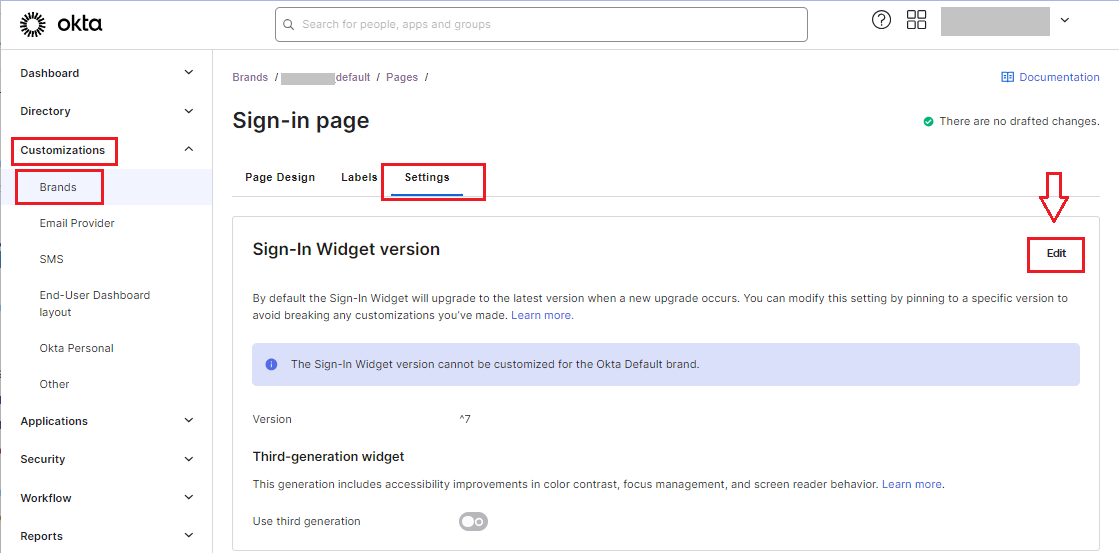
Task: Toggle Use third generation switch
Action: point(473,522)
